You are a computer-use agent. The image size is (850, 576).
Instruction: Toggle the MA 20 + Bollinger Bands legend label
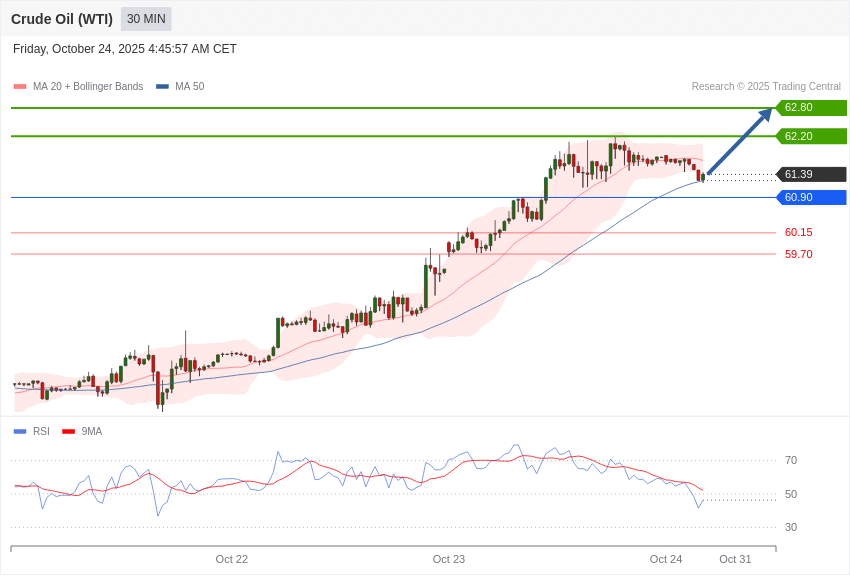[x=88, y=87]
